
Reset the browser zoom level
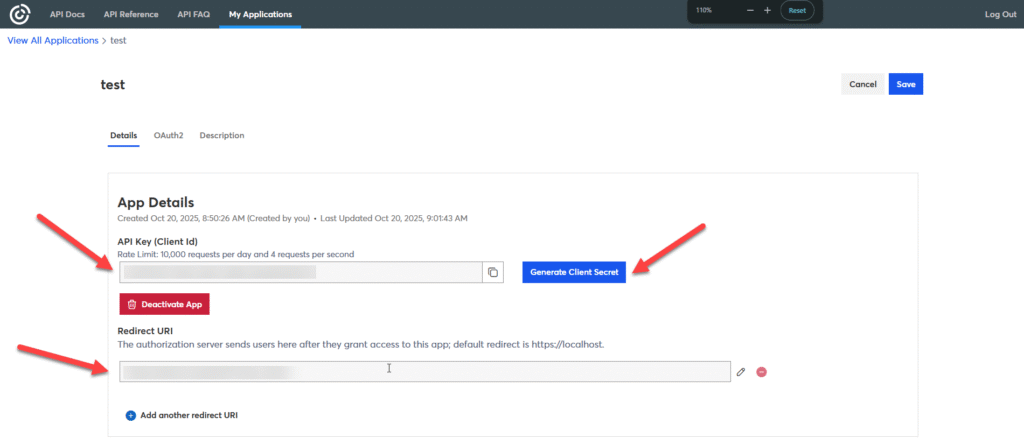point(797,10)
